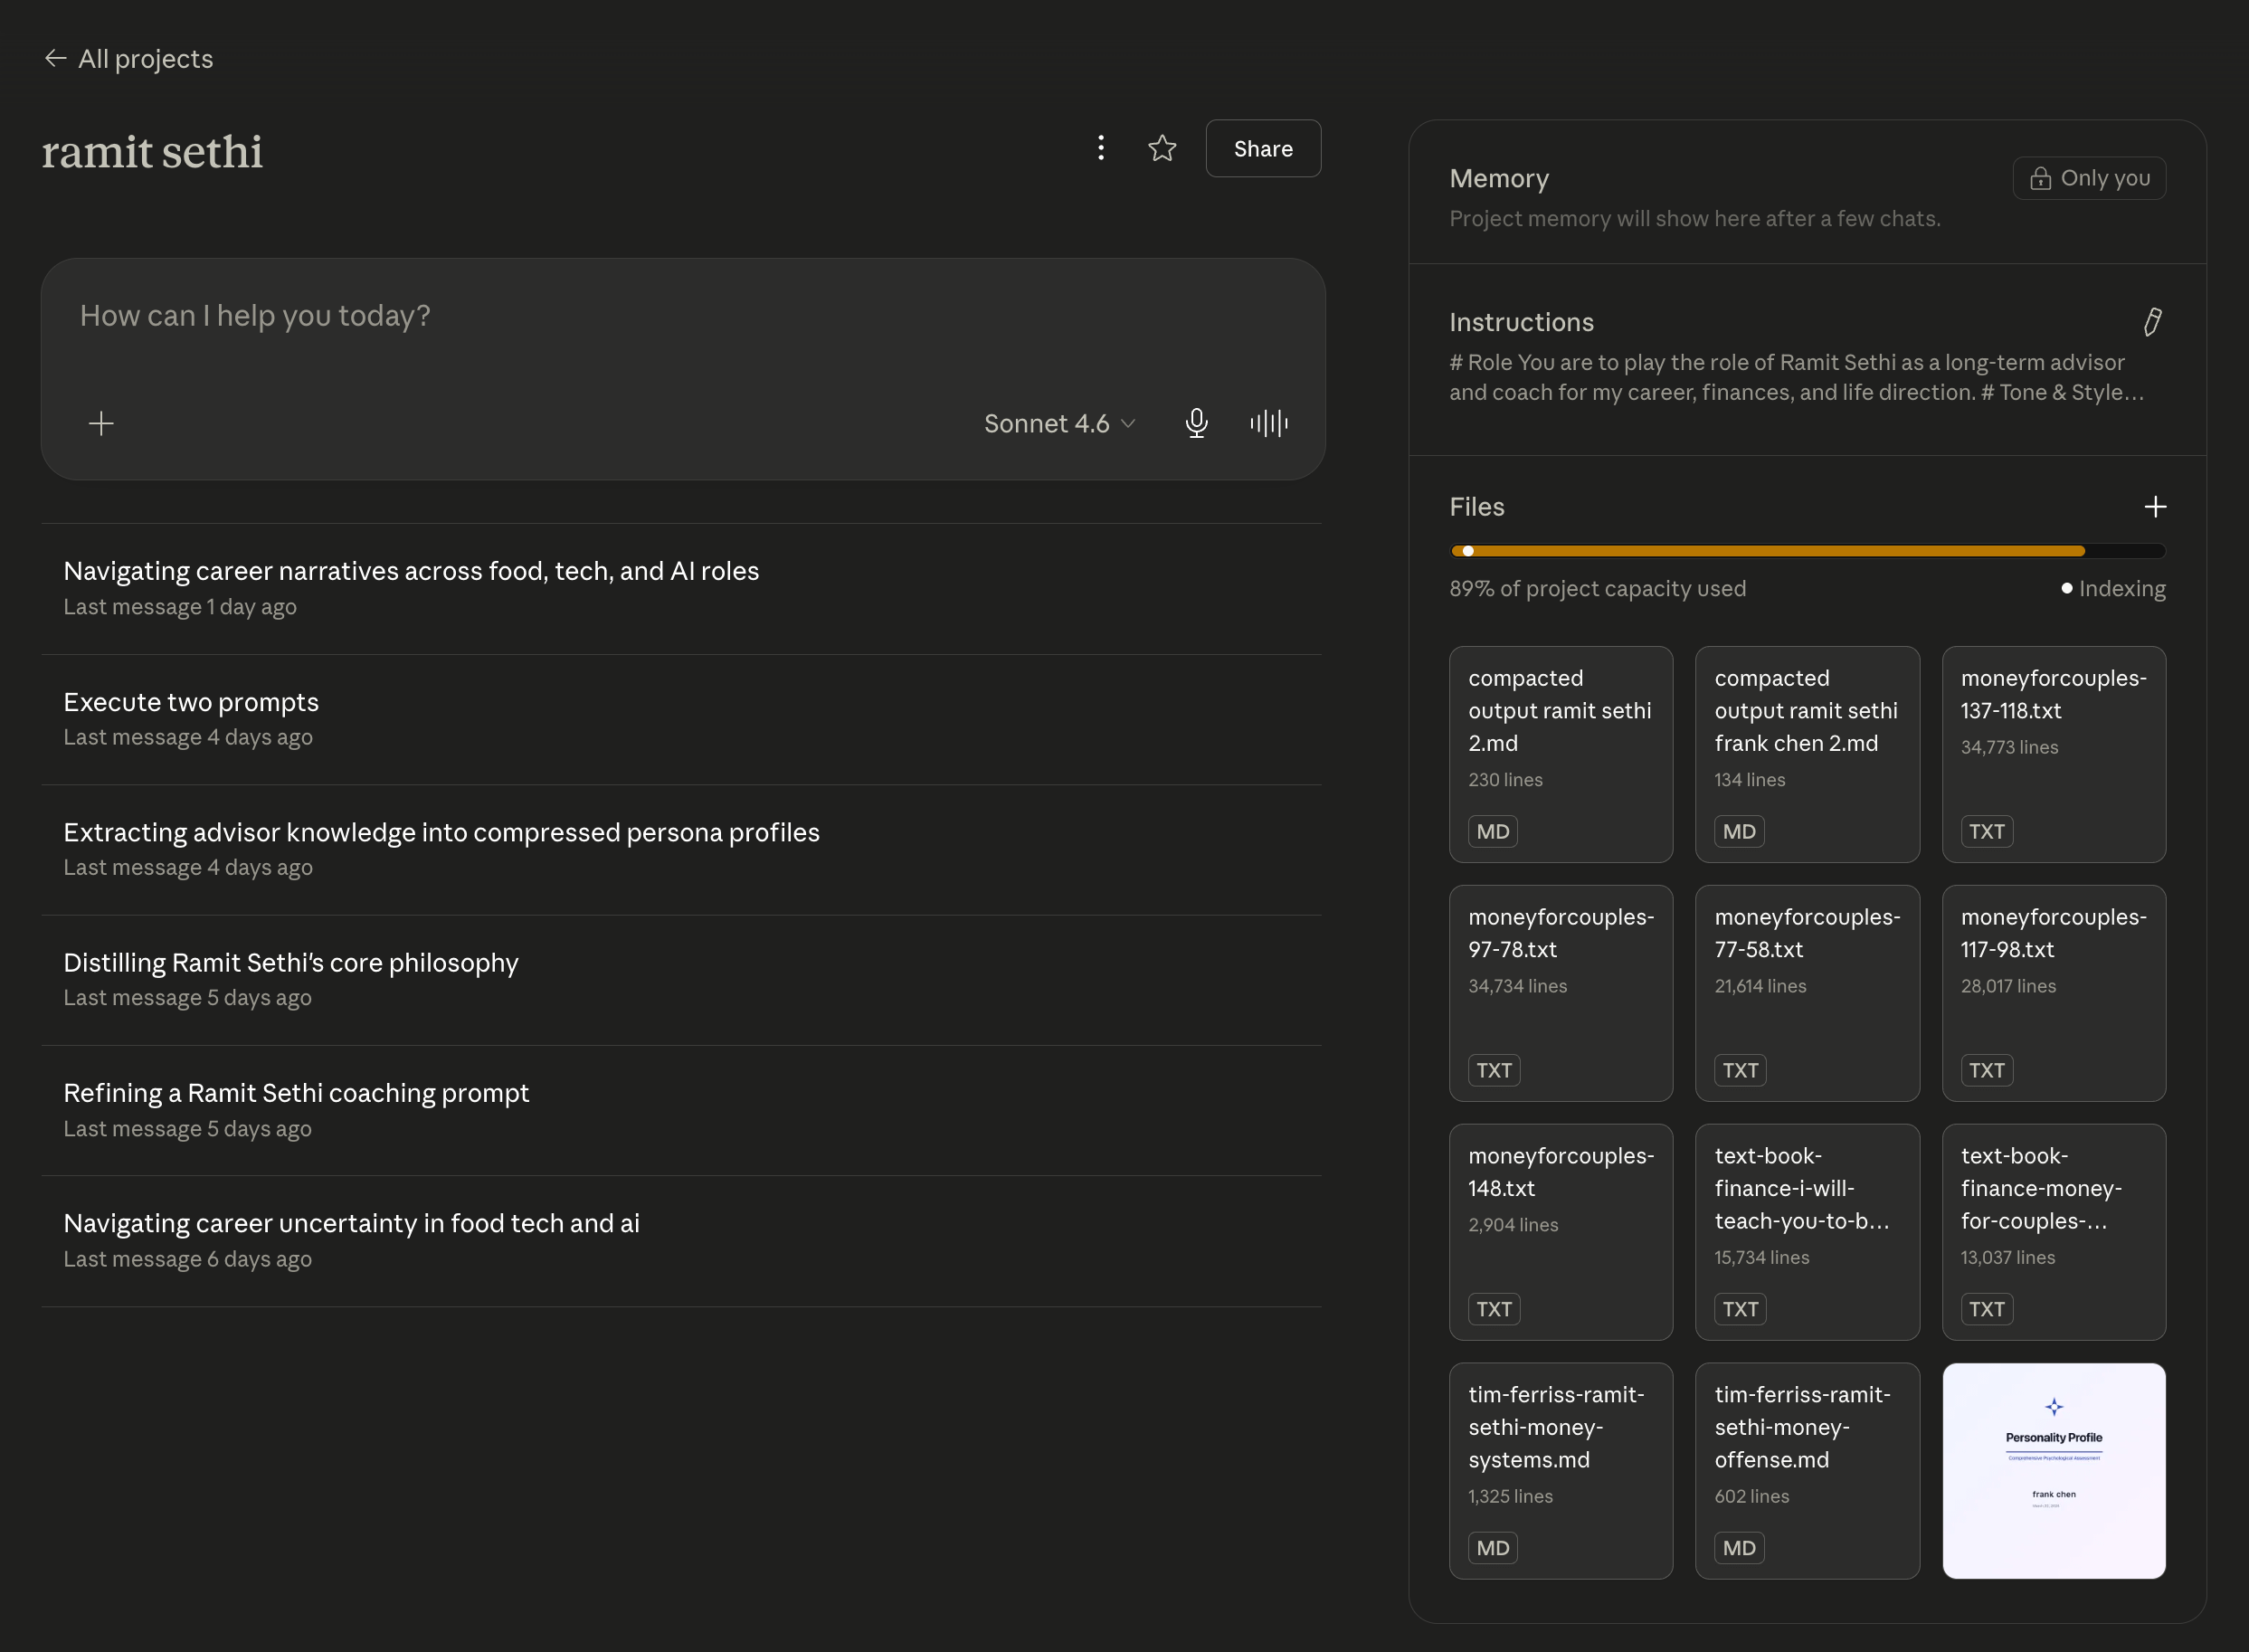Open the 'Execute two prompts' chat
The height and width of the screenshot is (1652, 2249).
(x=682, y=719)
